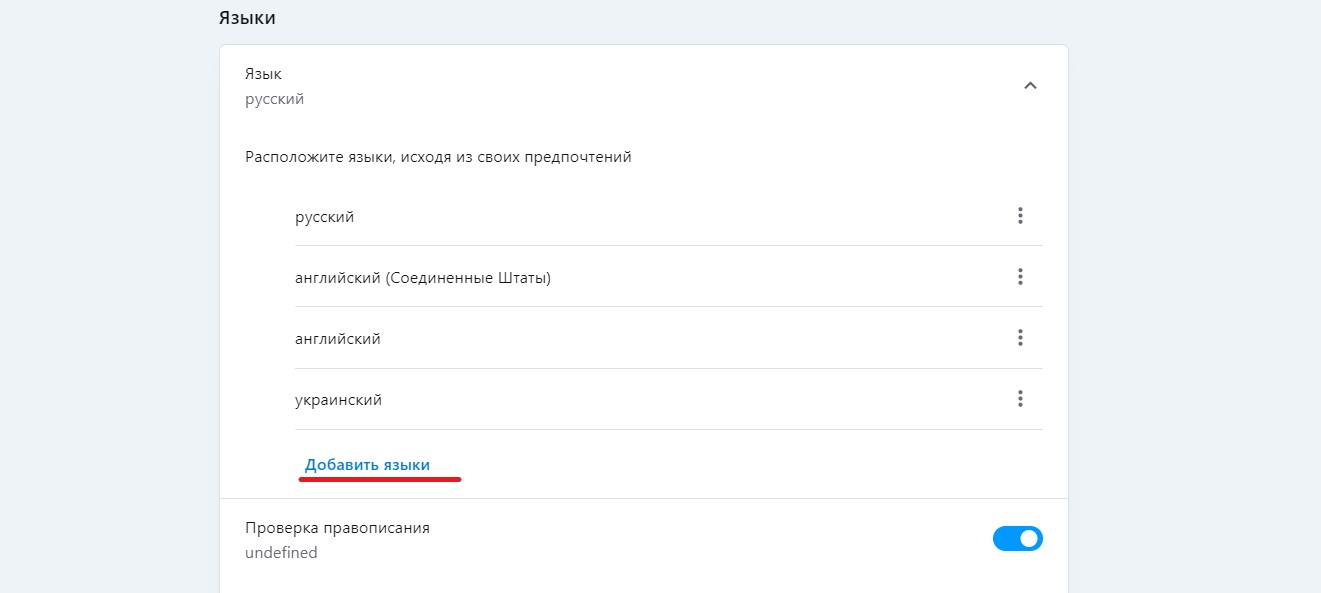Click the Расположите языки instruction text

coord(438,157)
